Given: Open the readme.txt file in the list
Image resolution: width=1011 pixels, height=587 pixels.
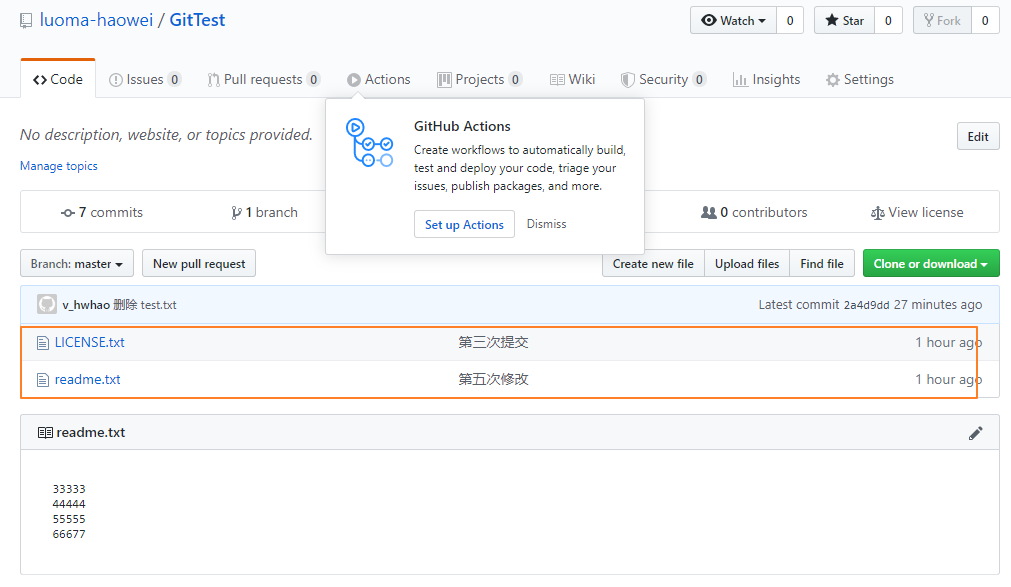Looking at the screenshot, I should [88, 379].
